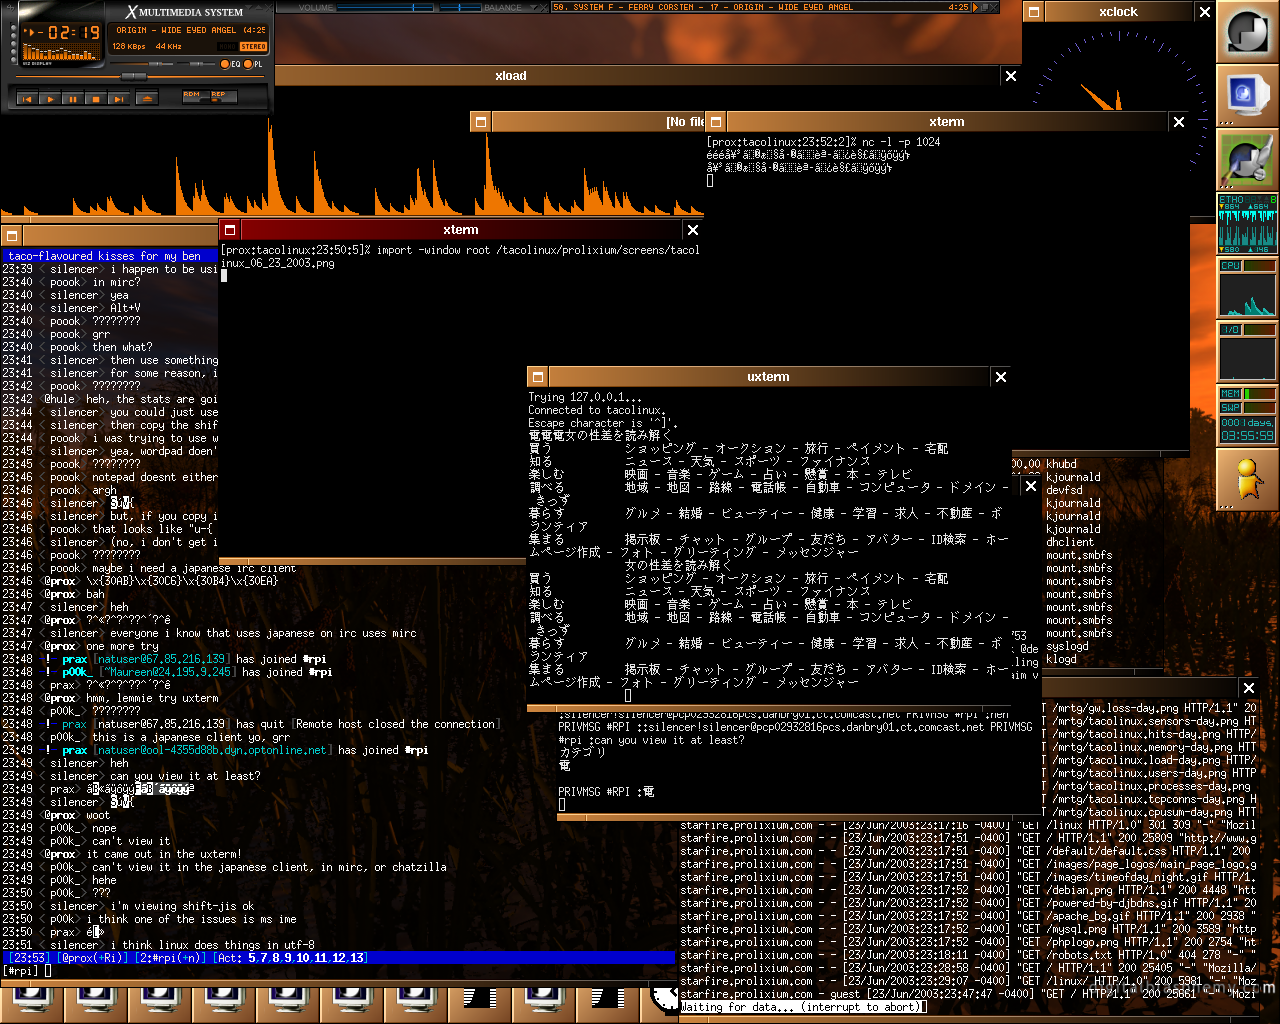Click the XMMS song position seek slider

pos(140,76)
